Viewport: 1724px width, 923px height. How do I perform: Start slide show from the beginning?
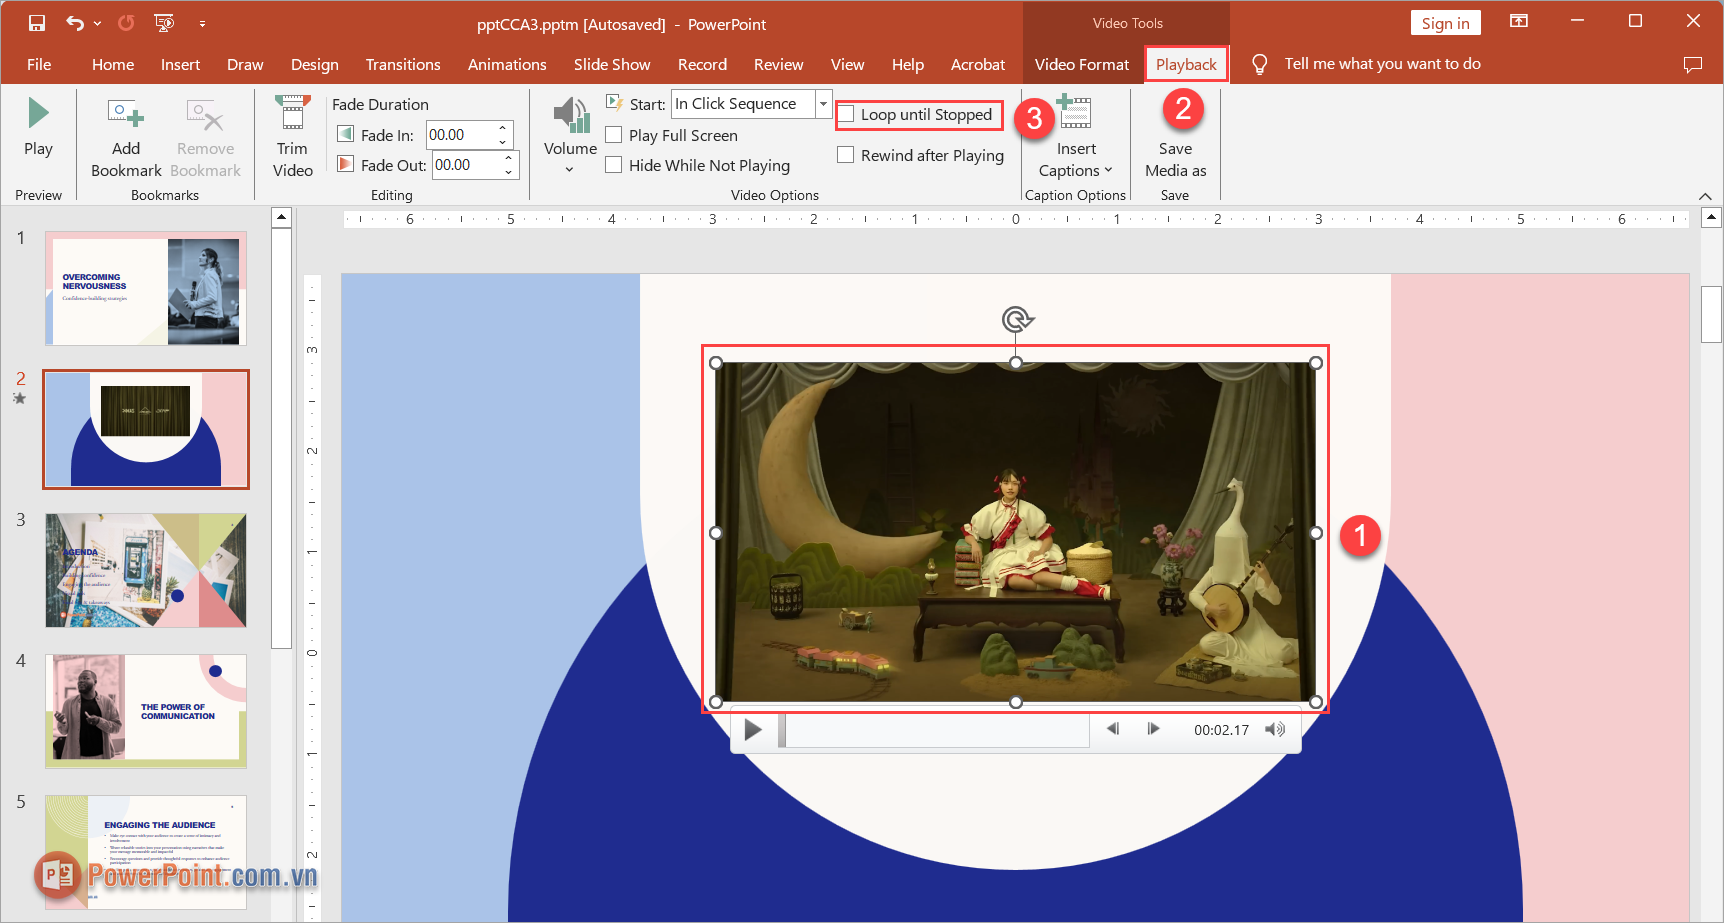pos(164,22)
